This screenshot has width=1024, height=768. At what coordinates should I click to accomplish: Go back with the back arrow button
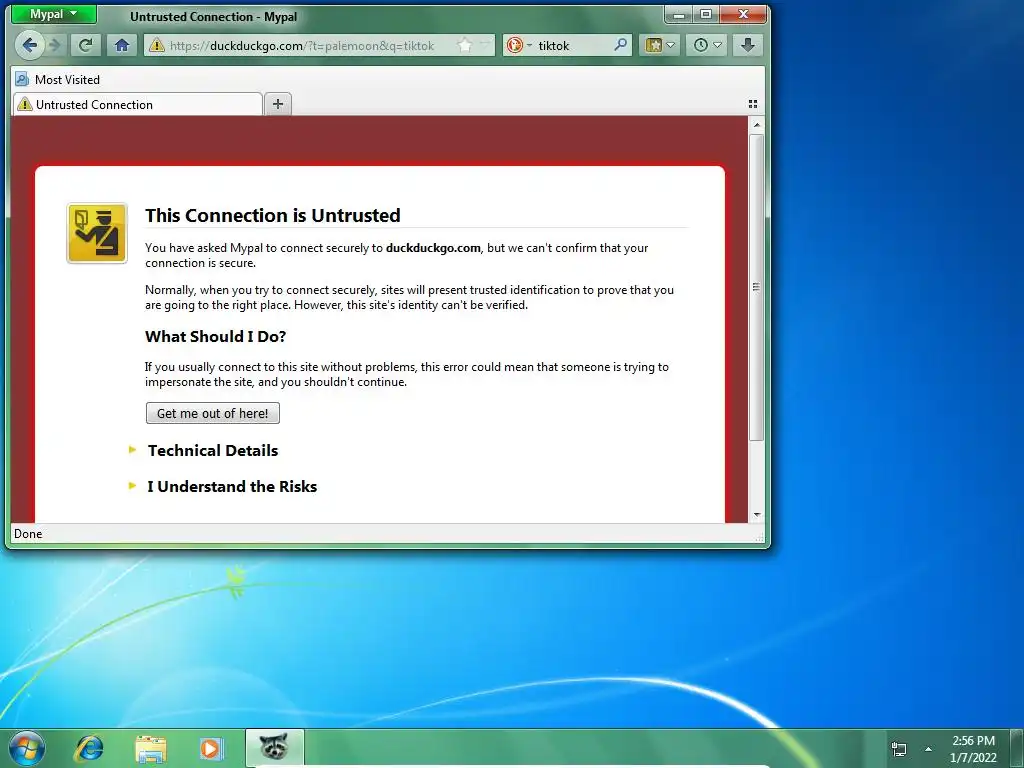[29, 45]
